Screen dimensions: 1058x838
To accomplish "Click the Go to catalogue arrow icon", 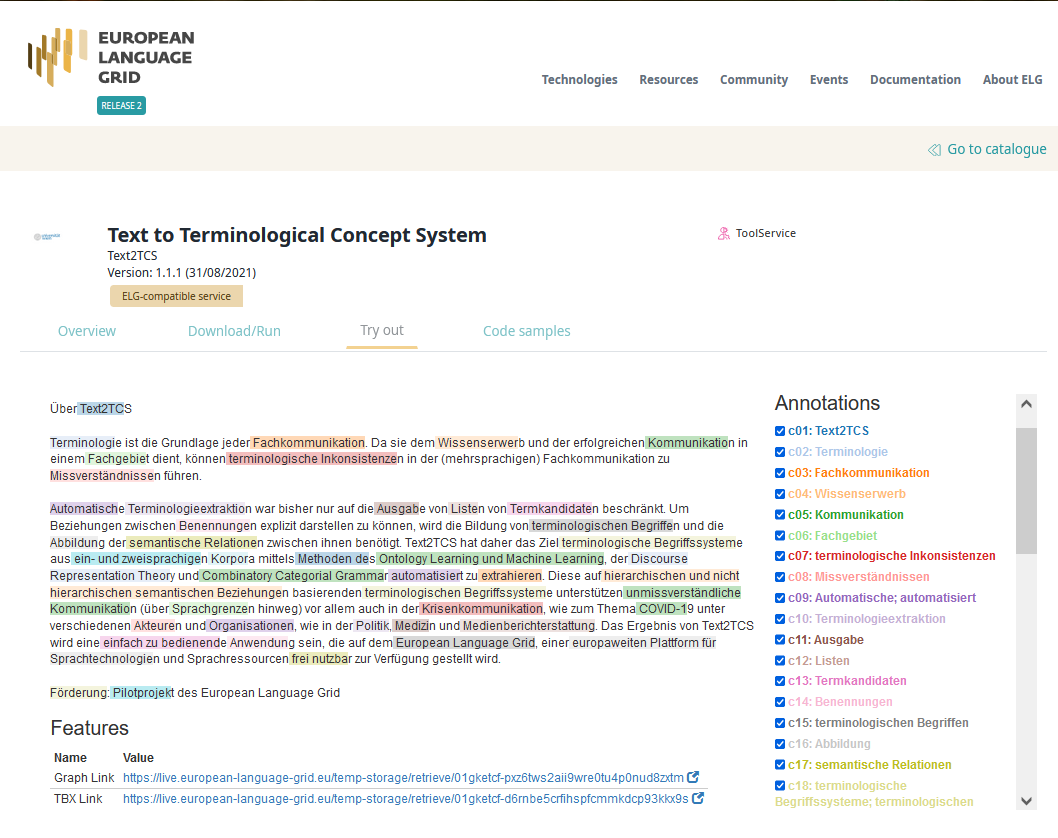I will pyautogui.click(x=935, y=150).
